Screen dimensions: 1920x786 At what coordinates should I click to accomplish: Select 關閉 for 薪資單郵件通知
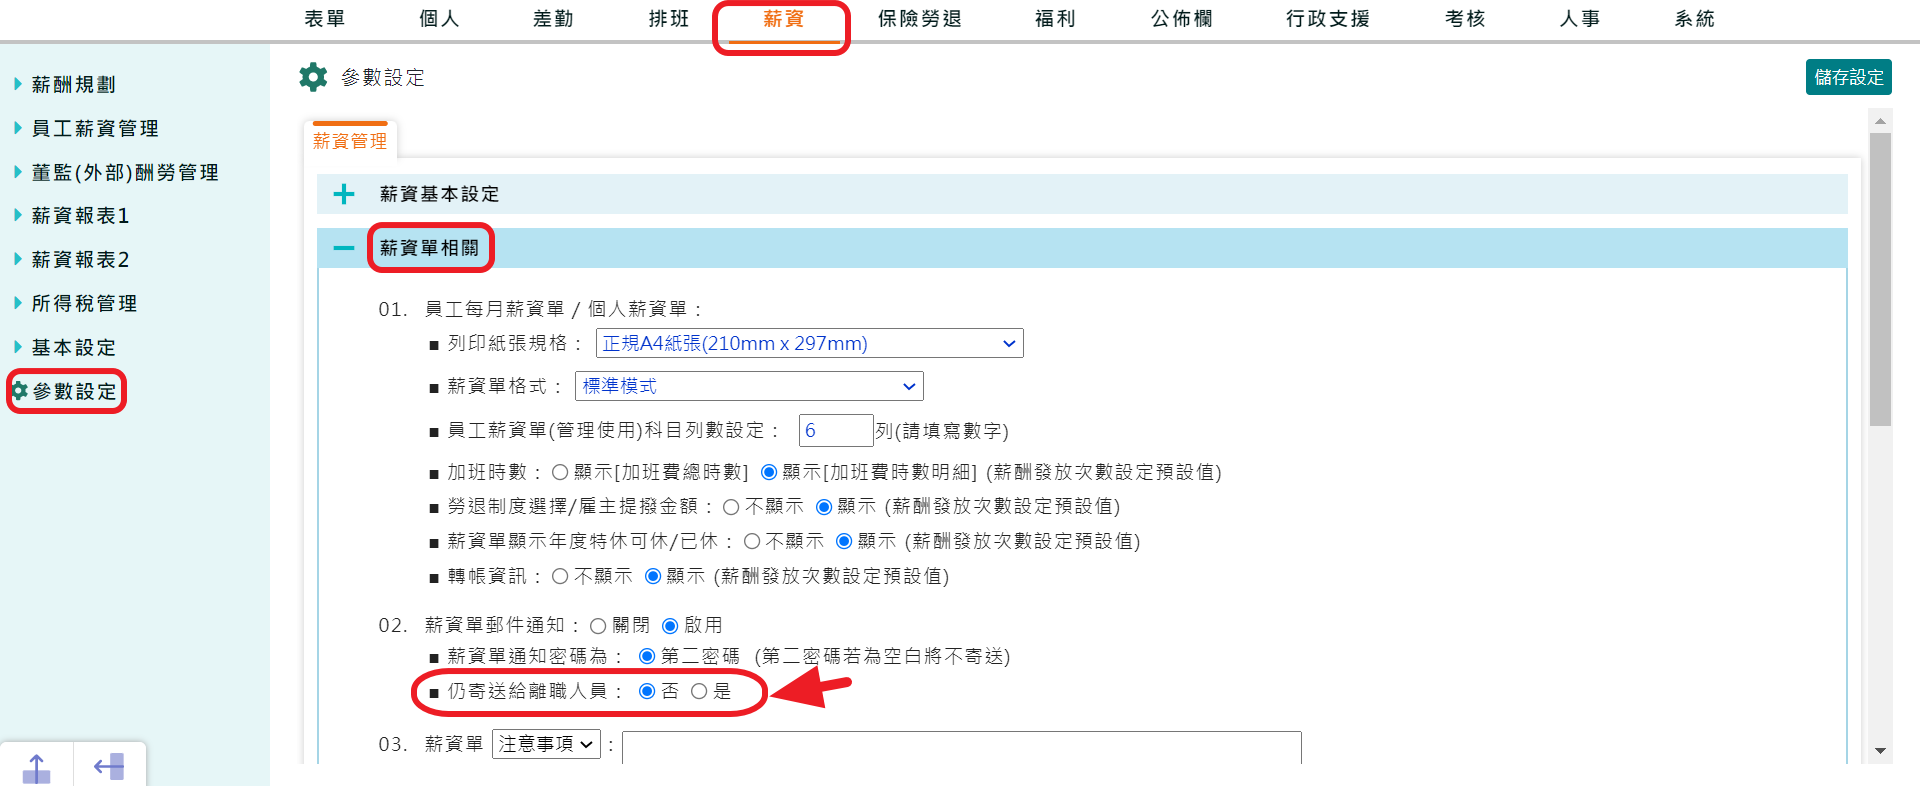pos(598,626)
